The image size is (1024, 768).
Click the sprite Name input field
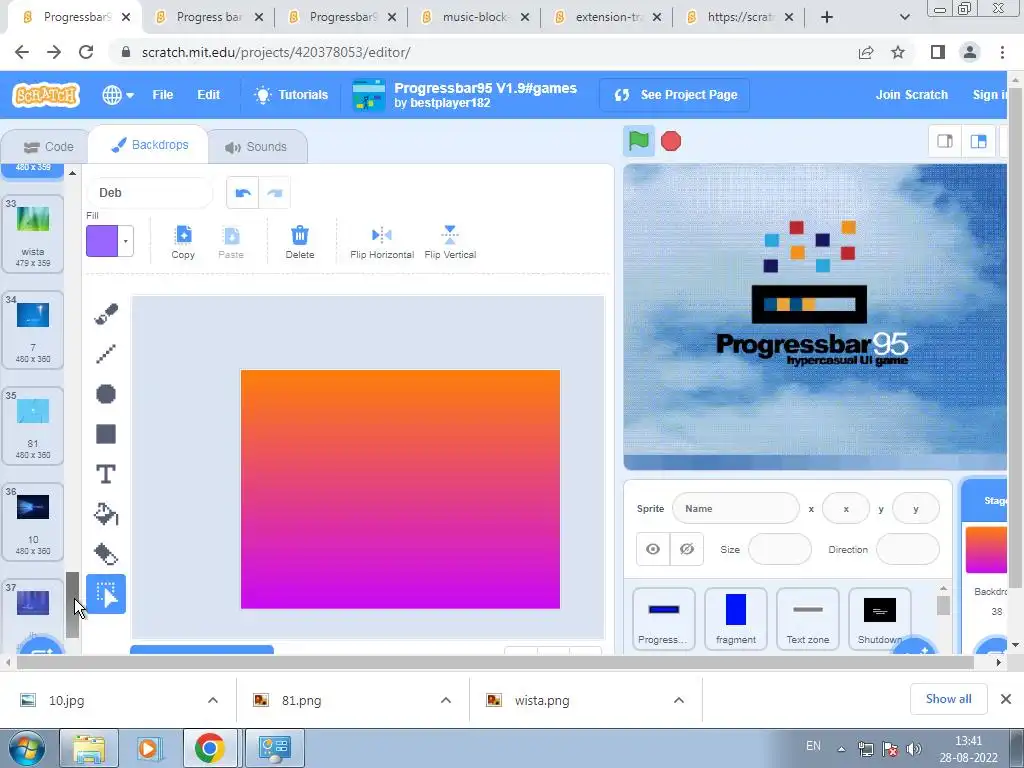tap(735, 509)
